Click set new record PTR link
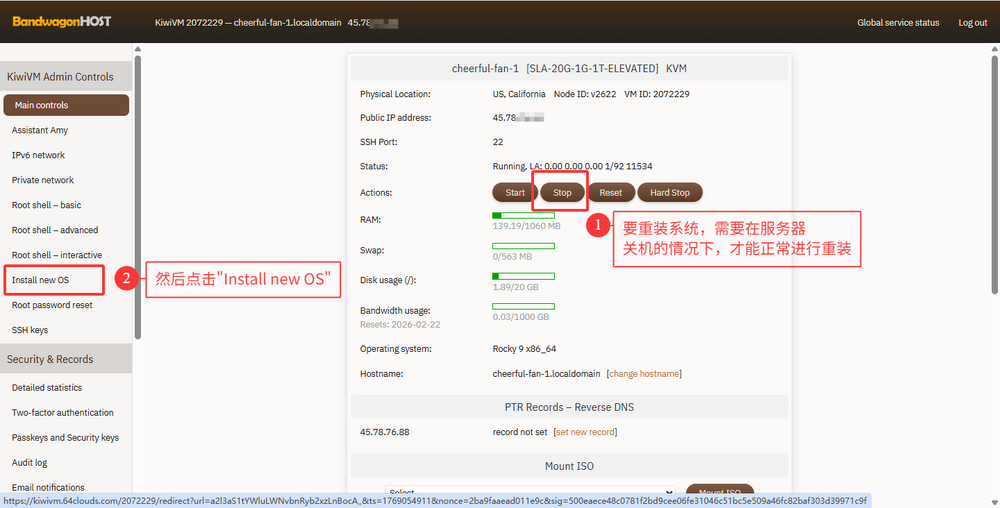The width and height of the screenshot is (1000, 508). 585,432
